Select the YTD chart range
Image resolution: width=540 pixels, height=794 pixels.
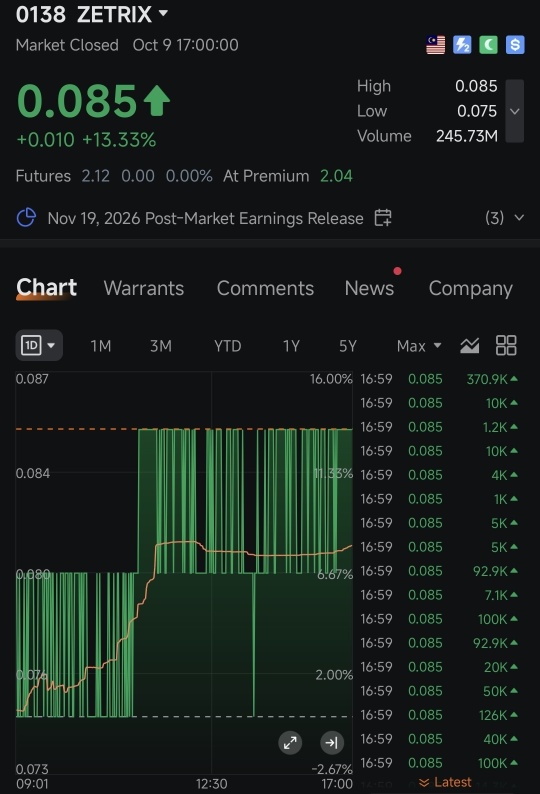click(x=227, y=346)
